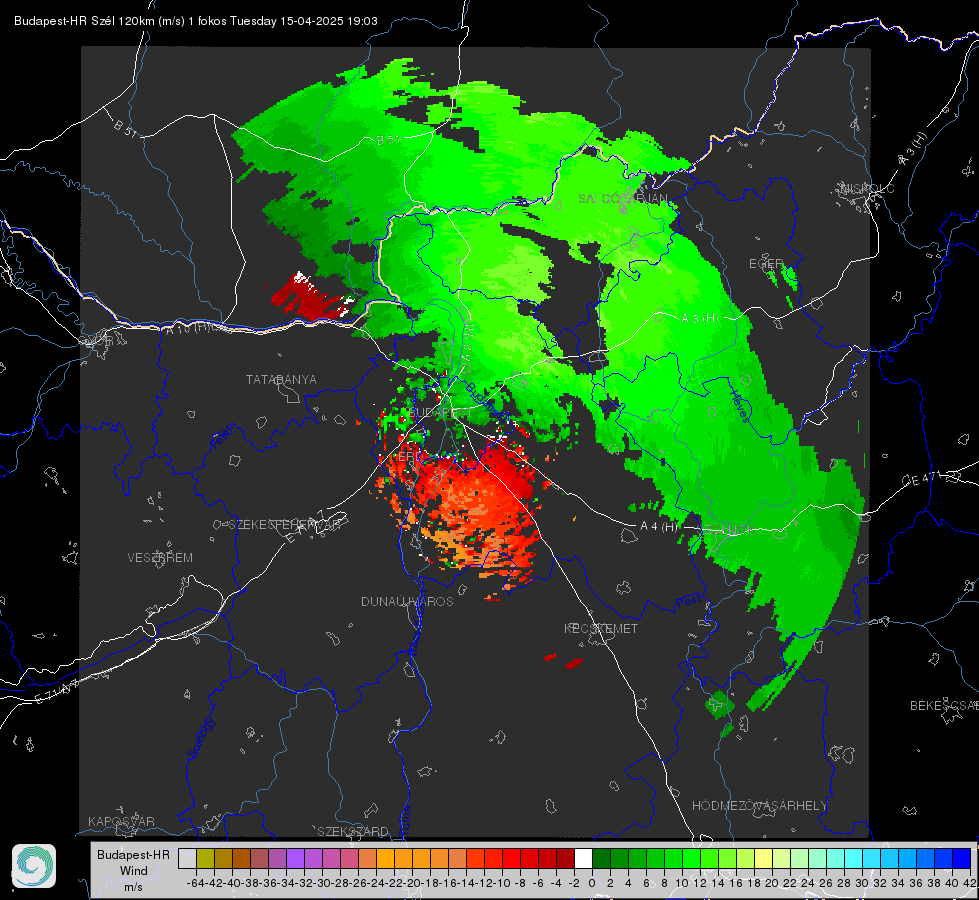Screen dimensions: 979x900
Task: Click the KAPOSVÁR city label
Action: pos(121,821)
